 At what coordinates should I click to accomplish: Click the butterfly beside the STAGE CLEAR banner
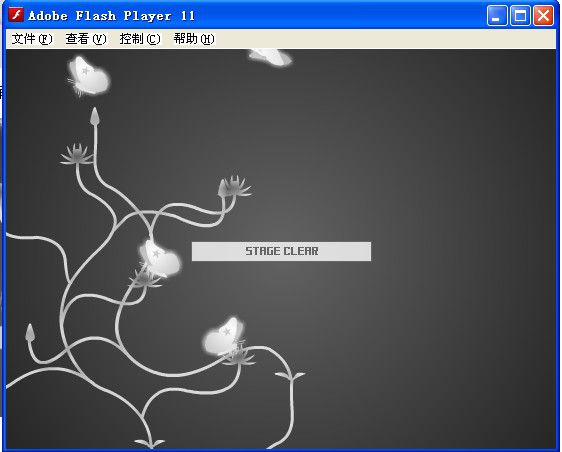coord(160,258)
